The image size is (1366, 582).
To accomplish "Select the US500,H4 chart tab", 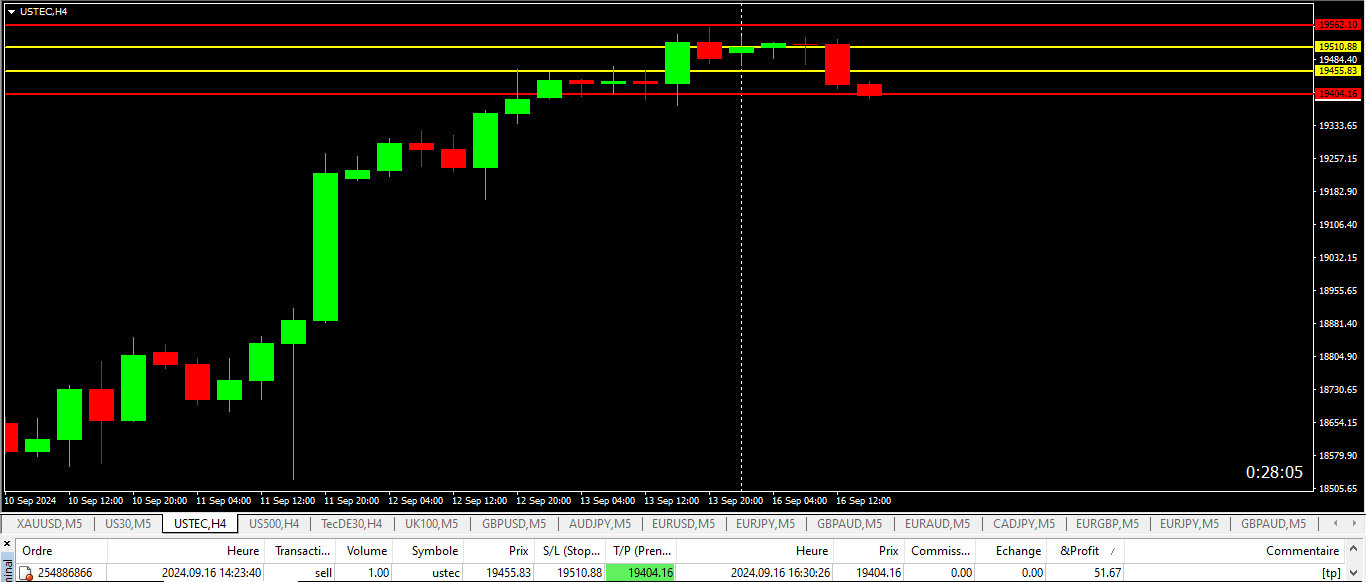I will tap(274, 523).
